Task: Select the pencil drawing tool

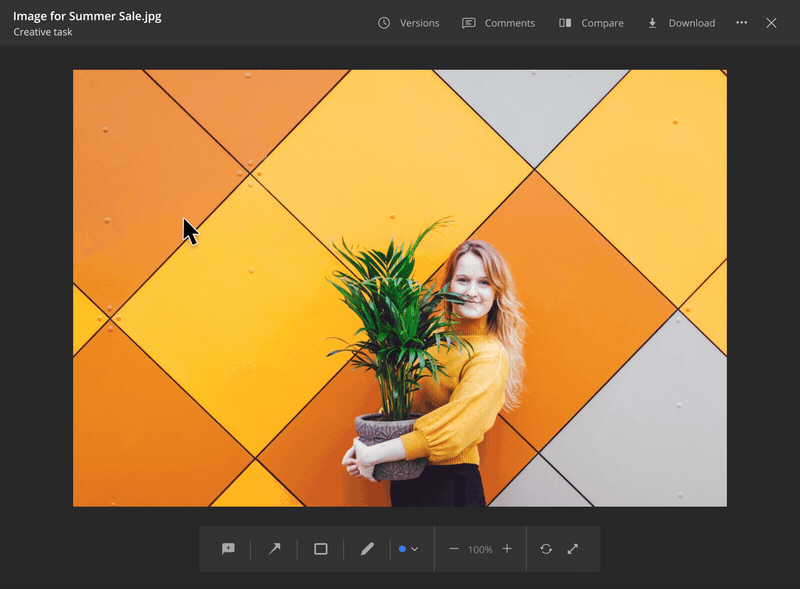Action: pyautogui.click(x=367, y=549)
